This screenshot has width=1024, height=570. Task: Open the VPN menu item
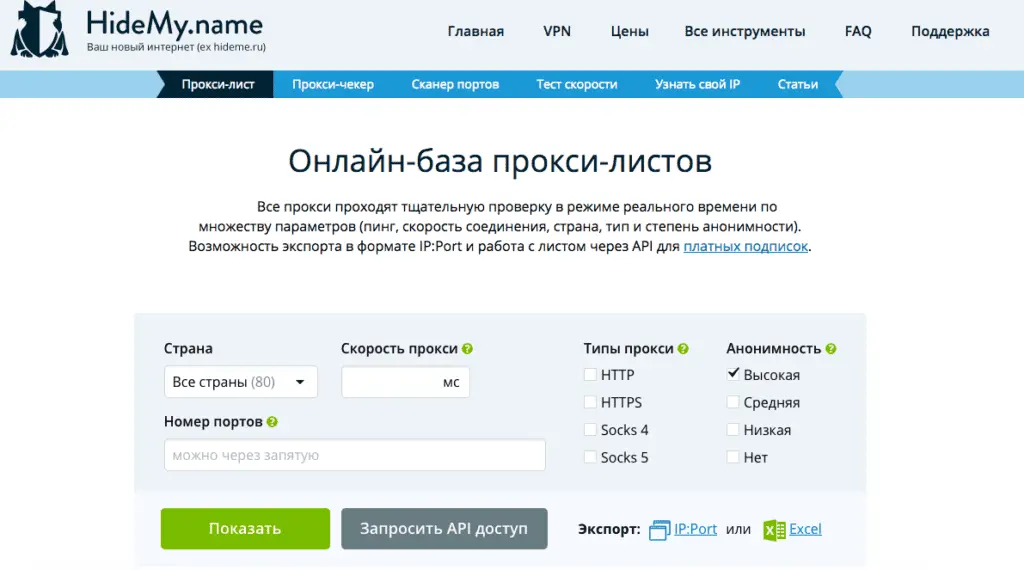pyautogui.click(x=557, y=31)
